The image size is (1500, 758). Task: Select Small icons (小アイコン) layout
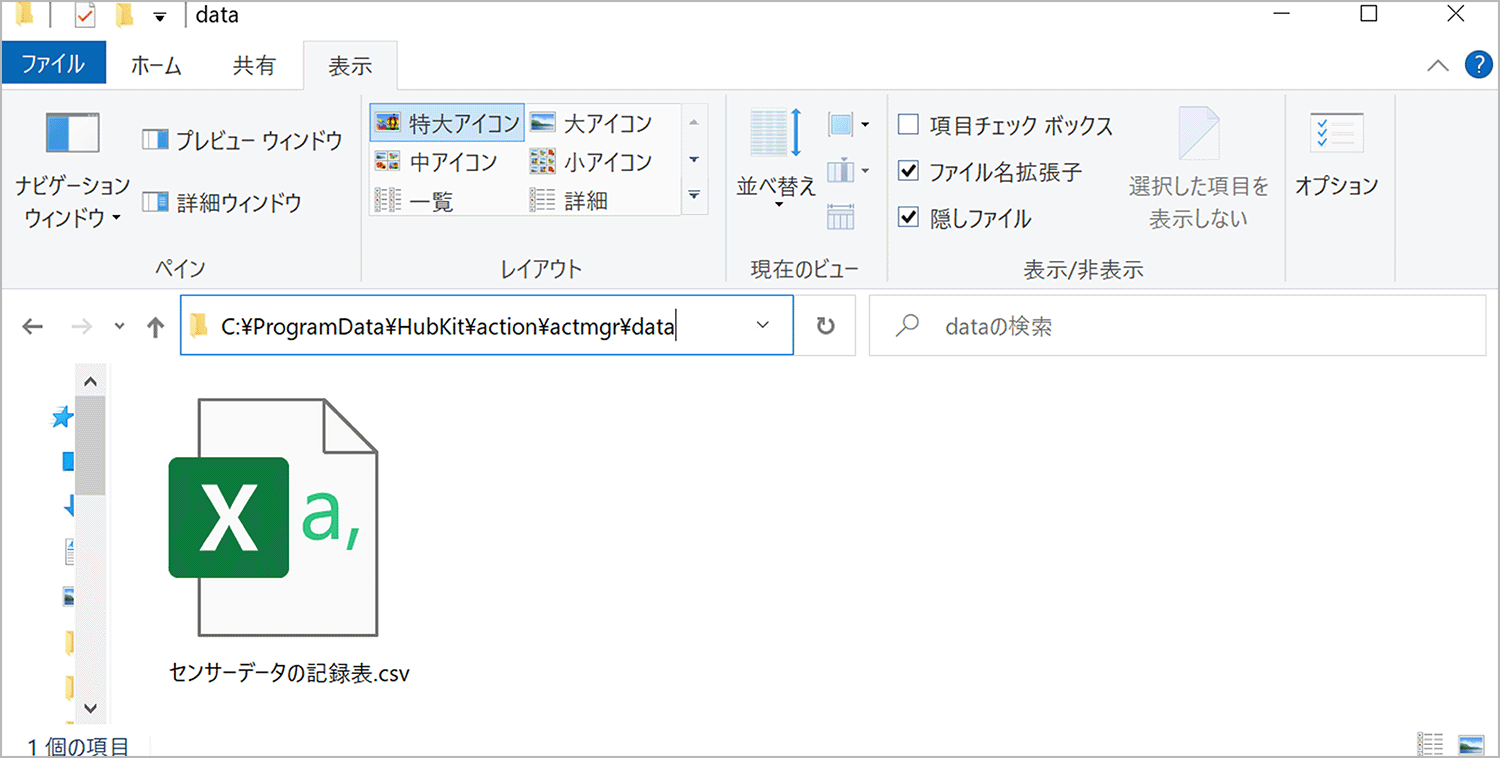click(x=591, y=161)
